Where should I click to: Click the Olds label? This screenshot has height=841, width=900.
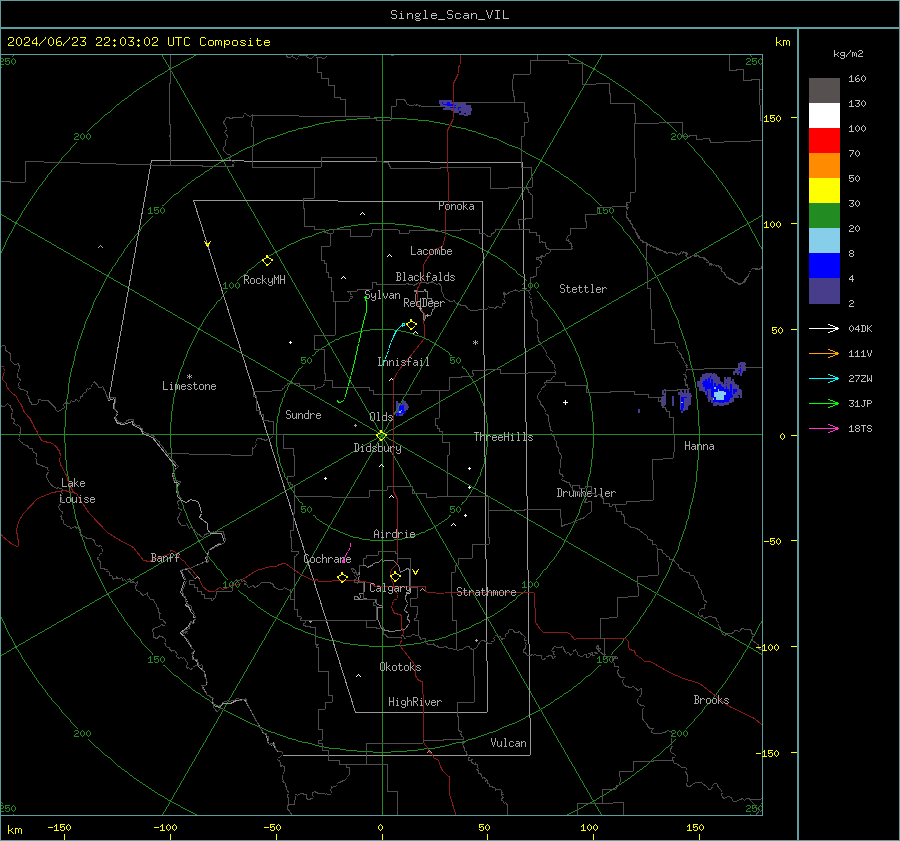[x=381, y=417]
